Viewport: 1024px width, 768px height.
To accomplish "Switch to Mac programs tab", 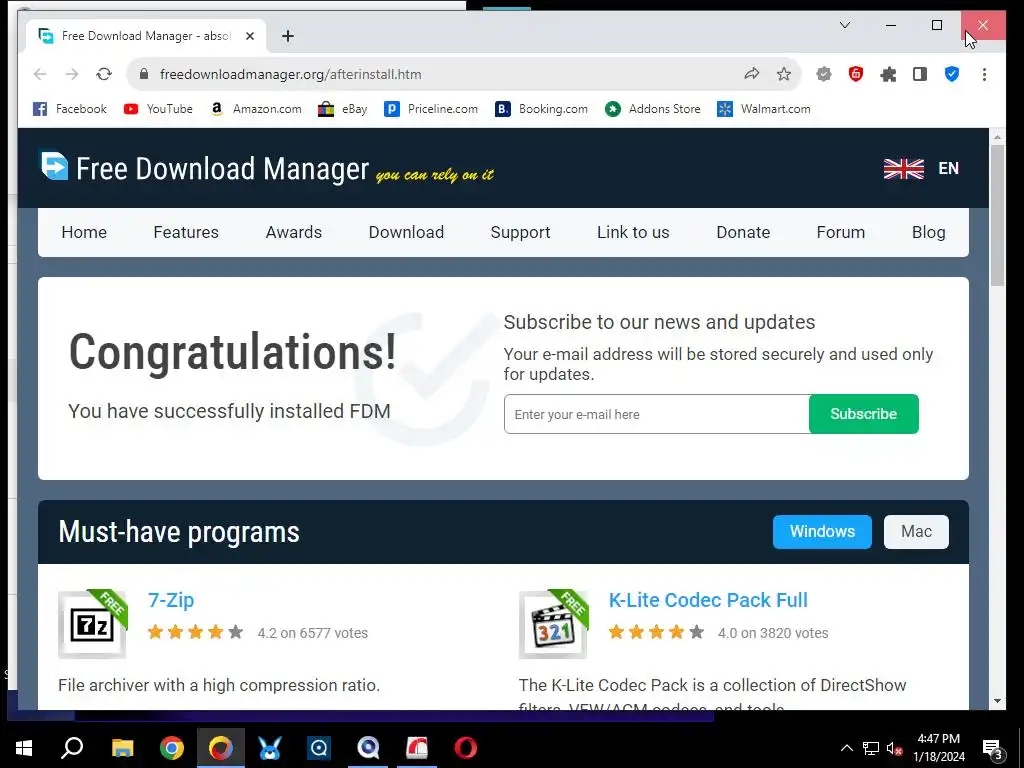I will coord(916,532).
